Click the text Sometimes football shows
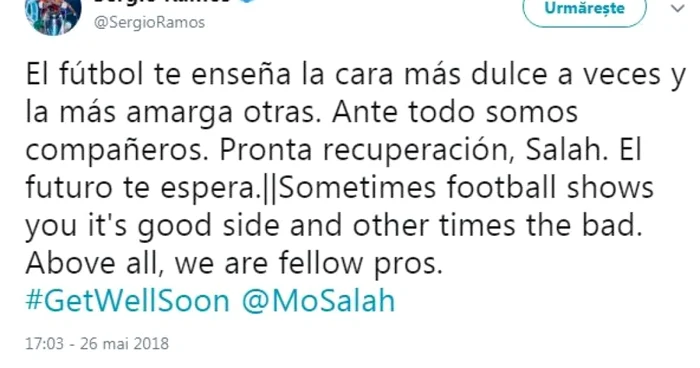The height and width of the screenshot is (368, 700). 466,188
